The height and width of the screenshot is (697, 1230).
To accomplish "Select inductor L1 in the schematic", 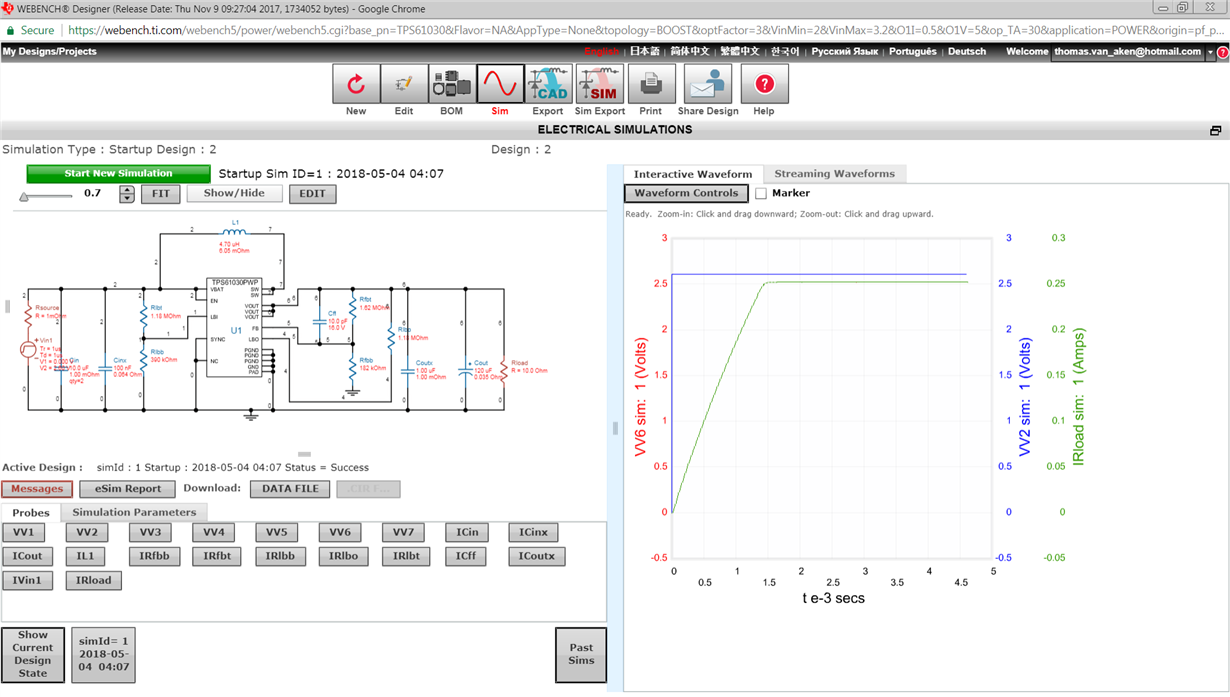I will pos(236,234).
